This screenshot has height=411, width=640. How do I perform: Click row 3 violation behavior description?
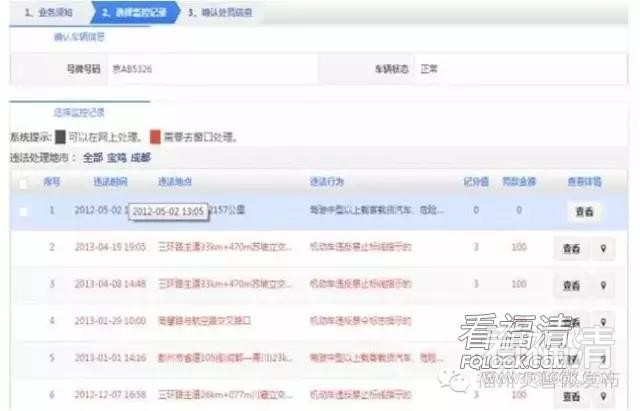360,284
